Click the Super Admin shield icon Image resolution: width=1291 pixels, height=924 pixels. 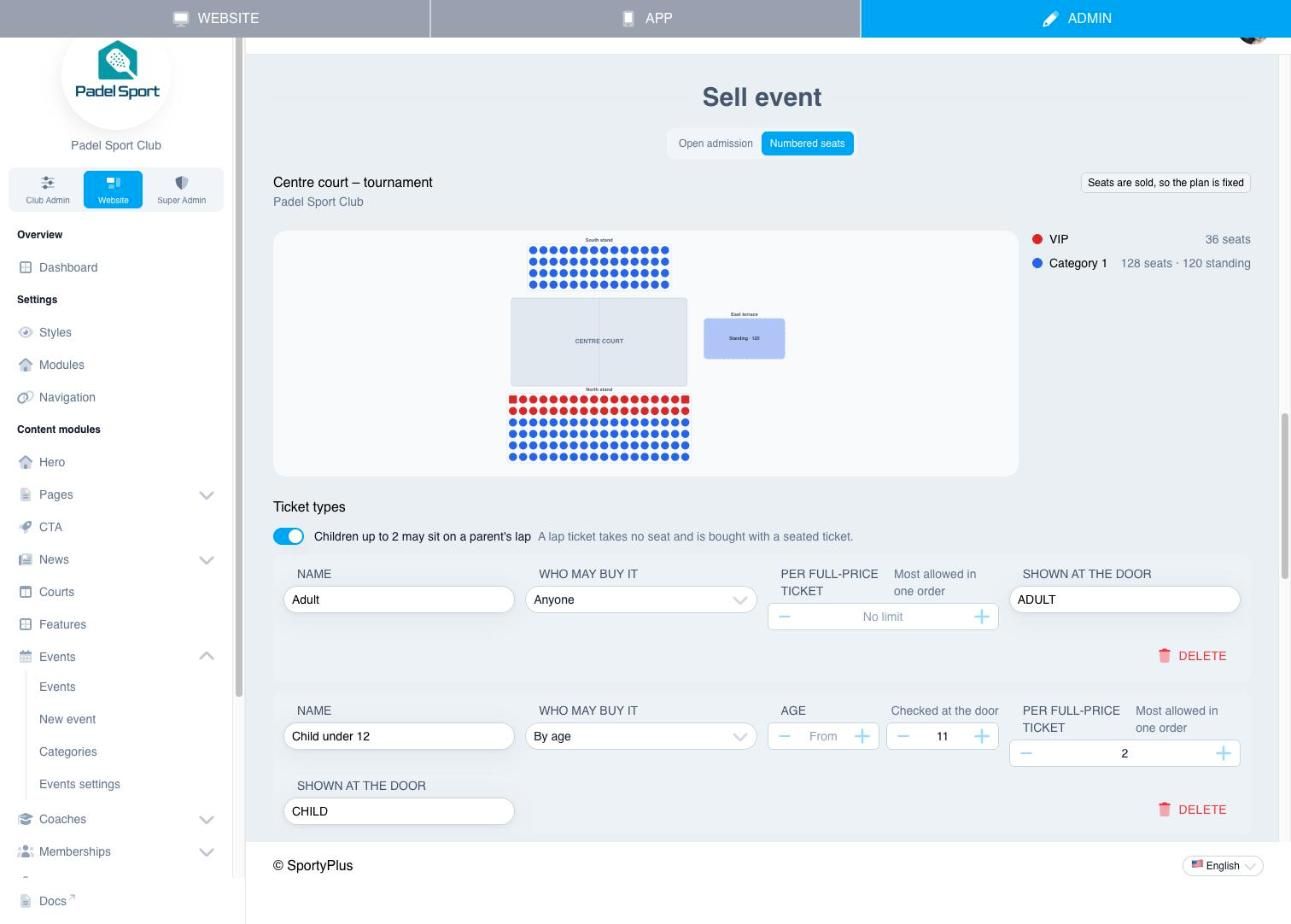pos(181,183)
